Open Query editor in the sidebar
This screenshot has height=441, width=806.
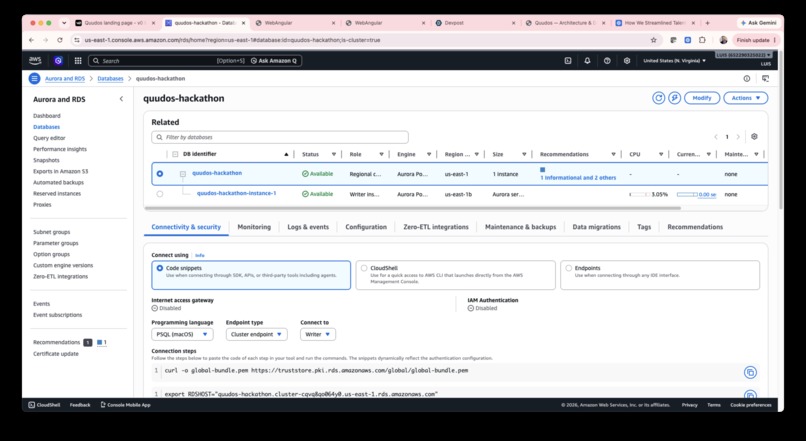(49, 138)
